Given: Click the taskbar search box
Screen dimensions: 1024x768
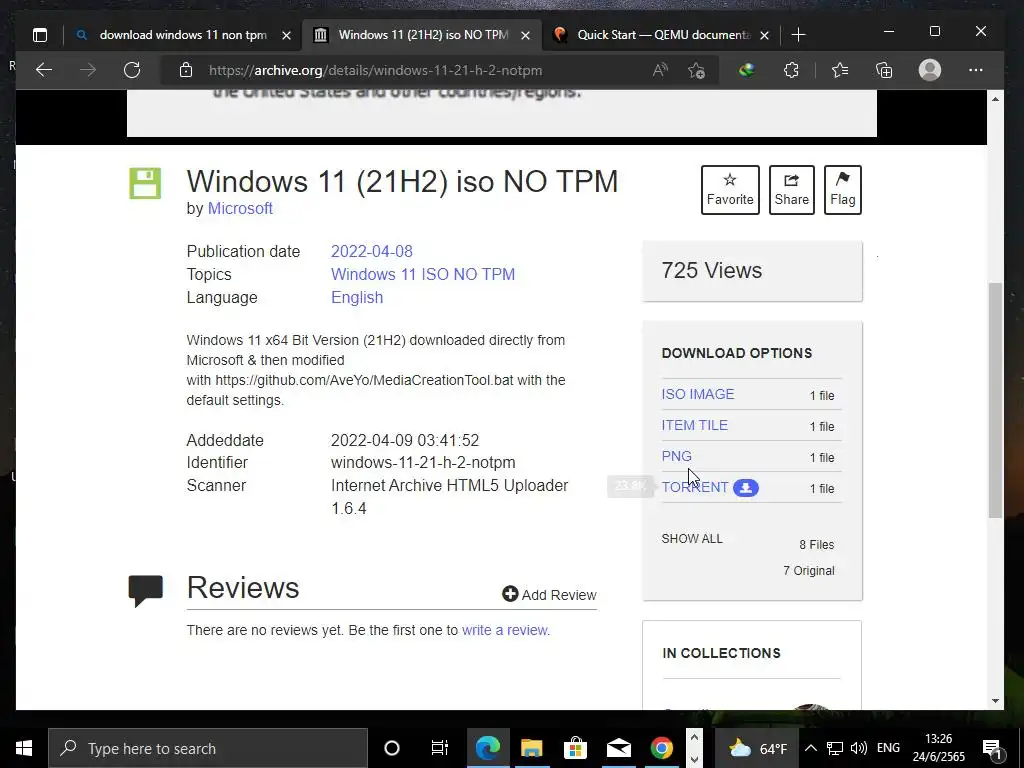Looking at the screenshot, I should pos(208,748).
